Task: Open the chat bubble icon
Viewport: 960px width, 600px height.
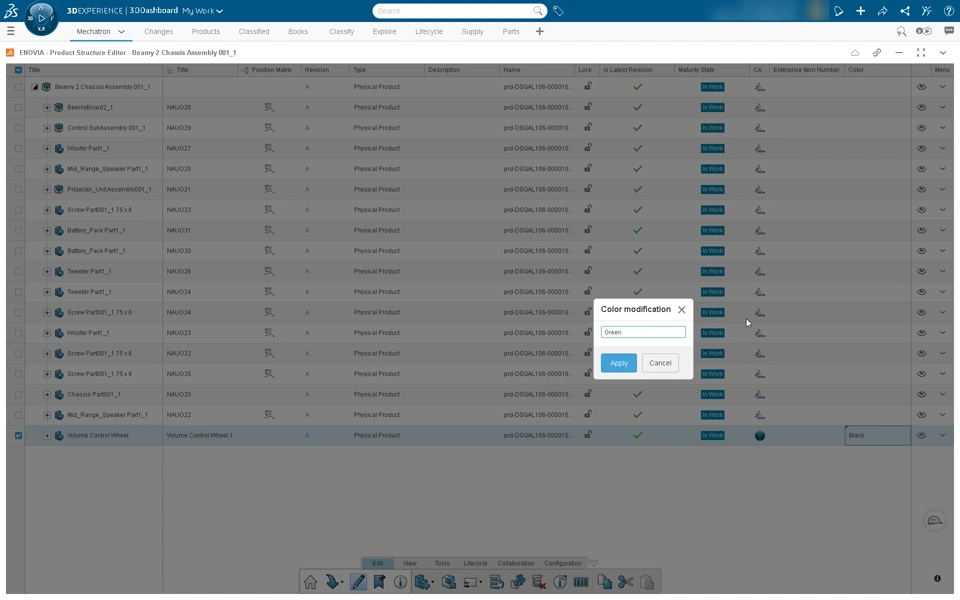Action: tap(948, 31)
